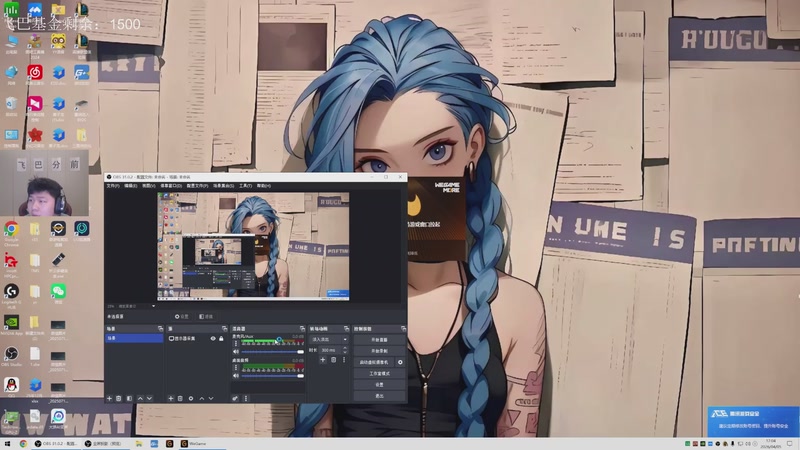Decrease transition duration with the down stepper arrow
800x450 pixels.
click(345, 352)
